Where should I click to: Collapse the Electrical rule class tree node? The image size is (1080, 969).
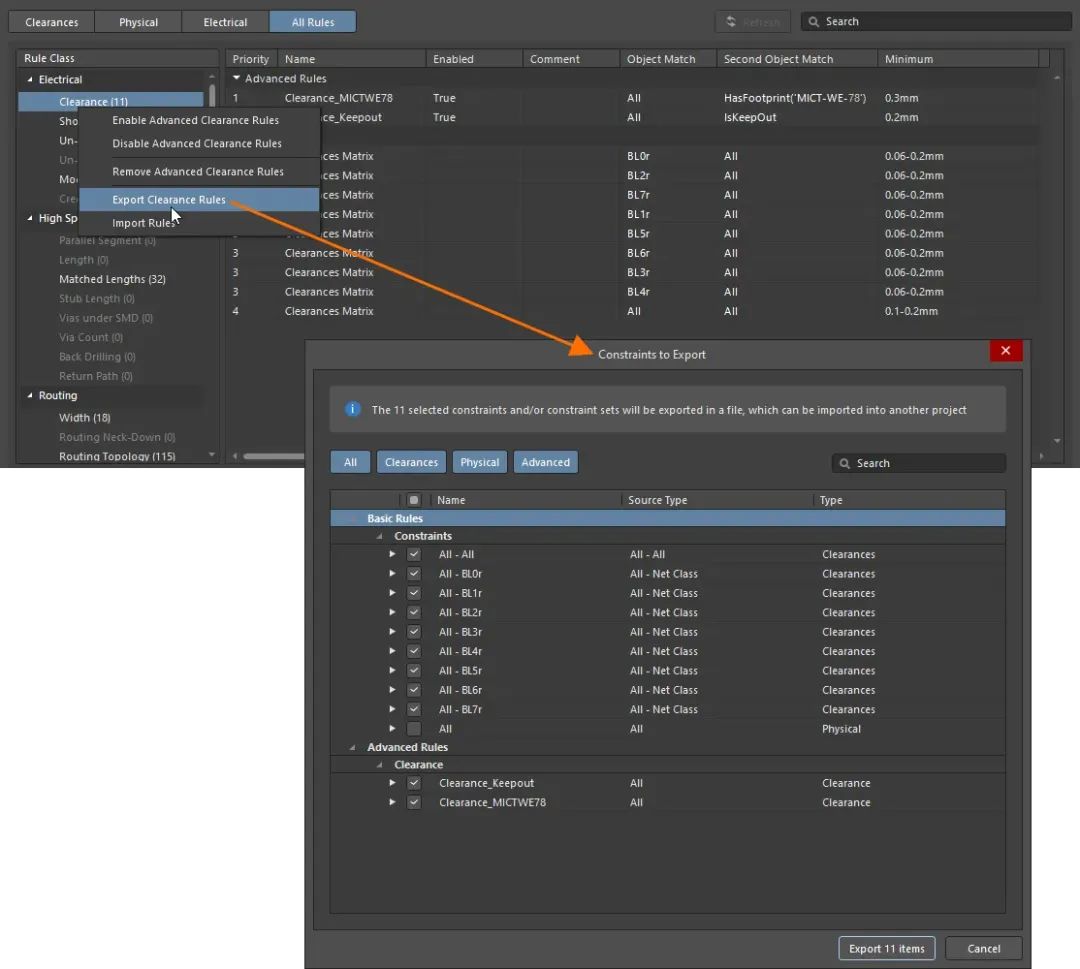click(30, 80)
